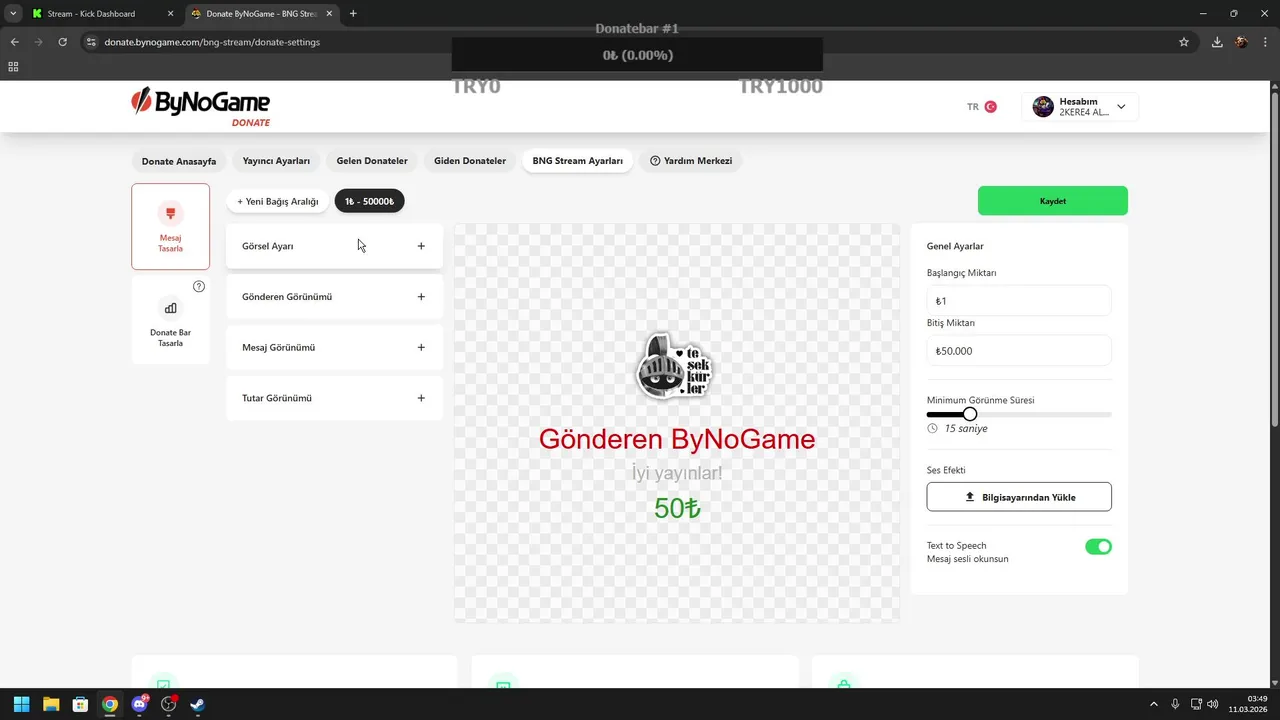The image size is (1280, 720).
Task: Click the thank-you knight sticker in preview
Action: tap(676, 366)
